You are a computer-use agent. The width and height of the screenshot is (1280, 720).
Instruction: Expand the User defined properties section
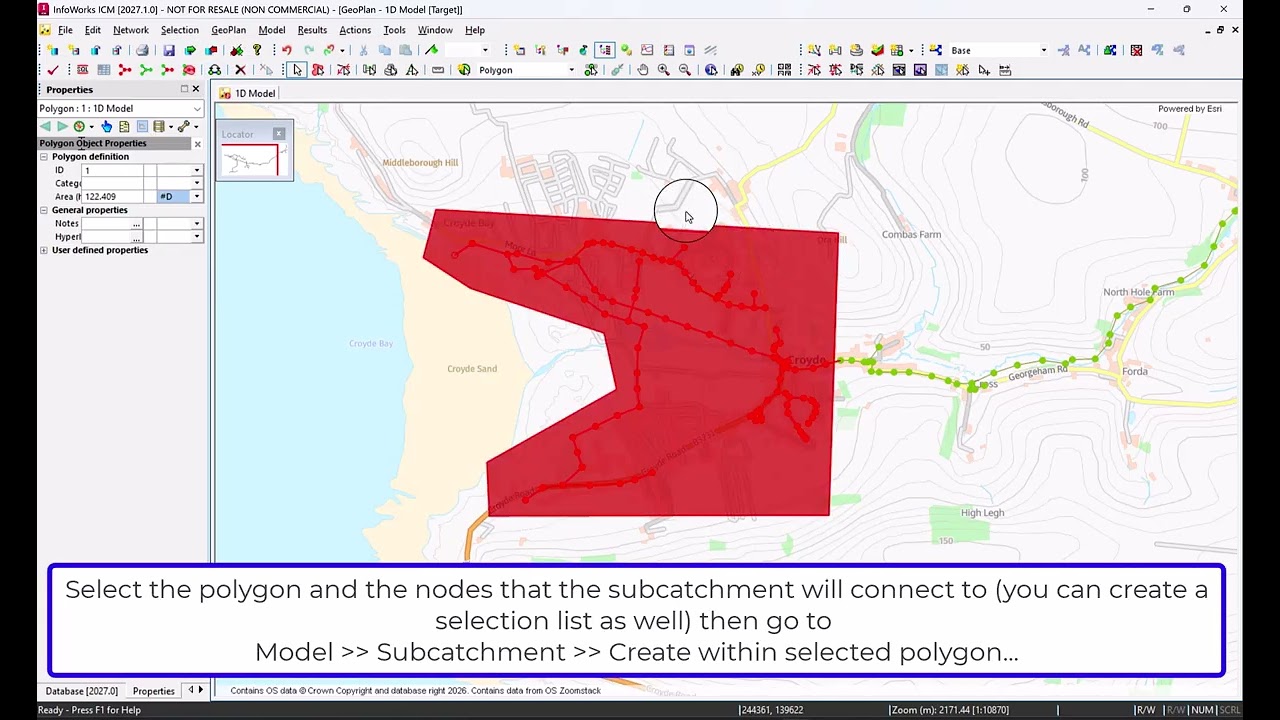(x=44, y=250)
